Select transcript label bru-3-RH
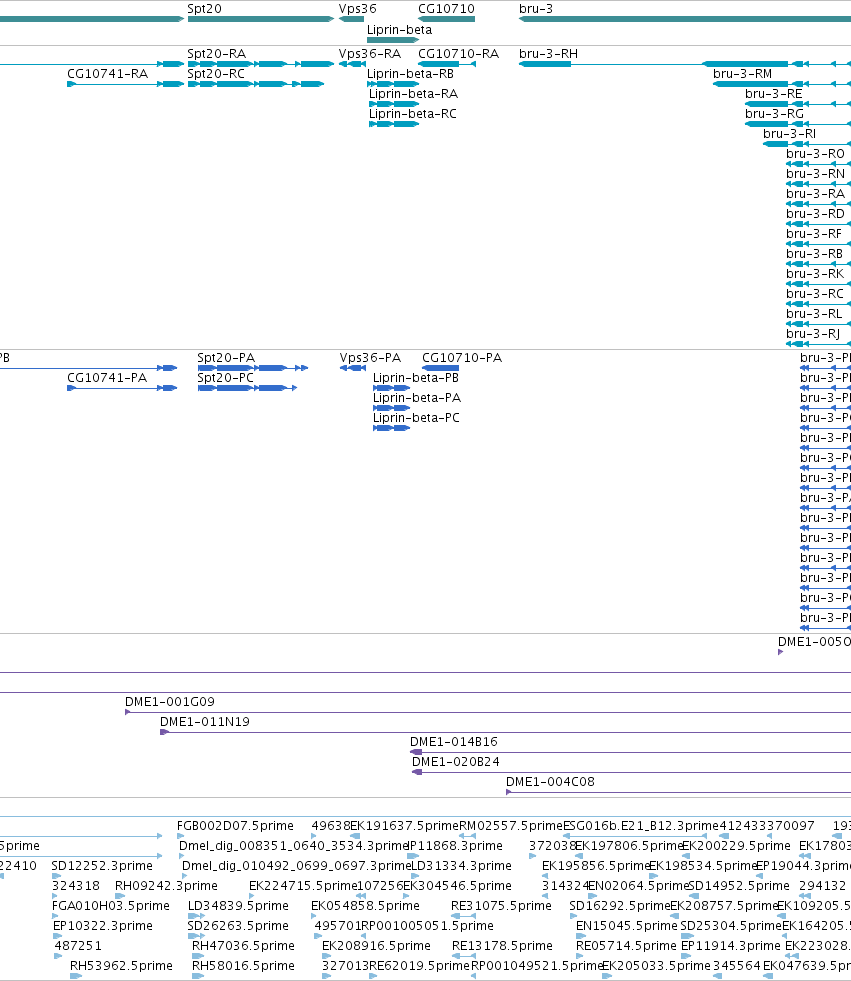 coord(548,54)
